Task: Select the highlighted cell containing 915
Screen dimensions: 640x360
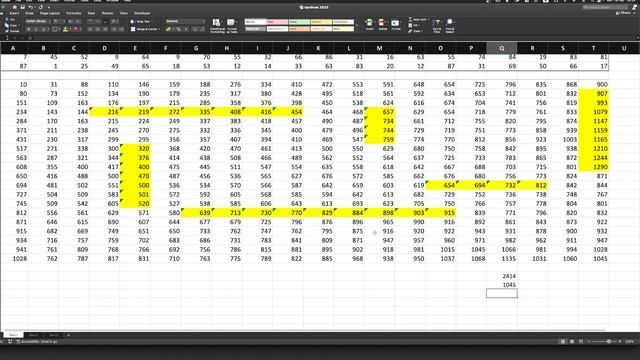Action: [x=440, y=213]
